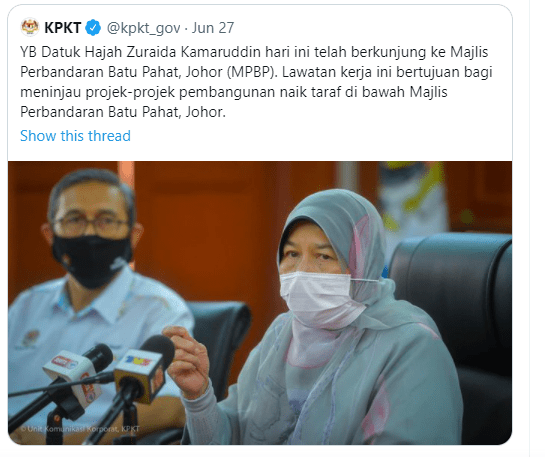Open the Jun 27 tweet timestamp
The width and height of the screenshot is (545, 457).
[213, 28]
